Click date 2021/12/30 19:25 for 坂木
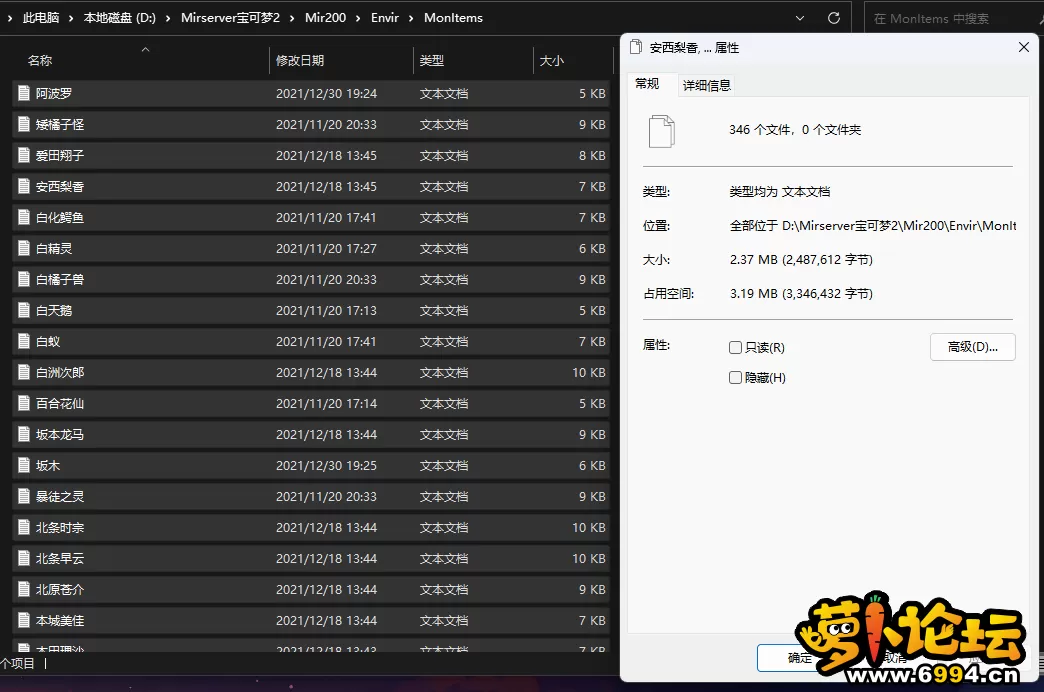This screenshot has width=1044, height=692. tap(326, 465)
